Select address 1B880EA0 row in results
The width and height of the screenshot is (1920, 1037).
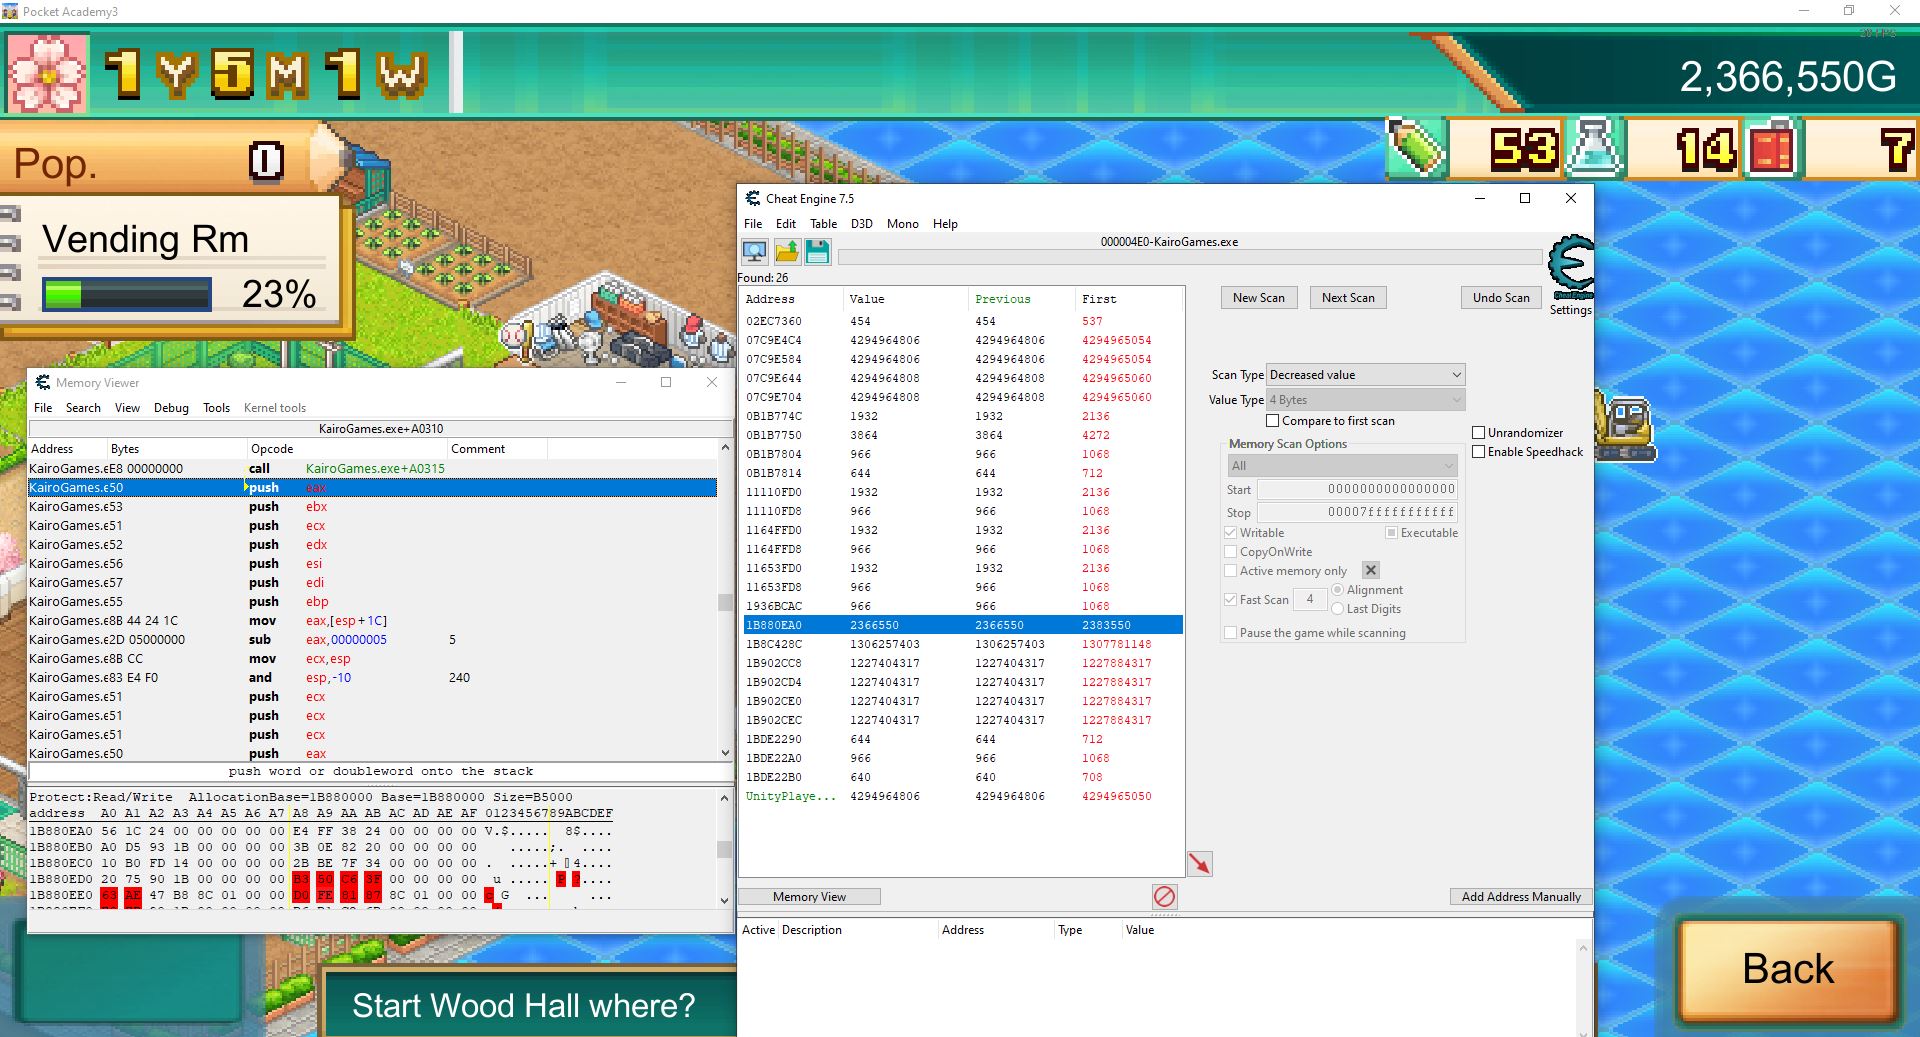click(x=774, y=625)
